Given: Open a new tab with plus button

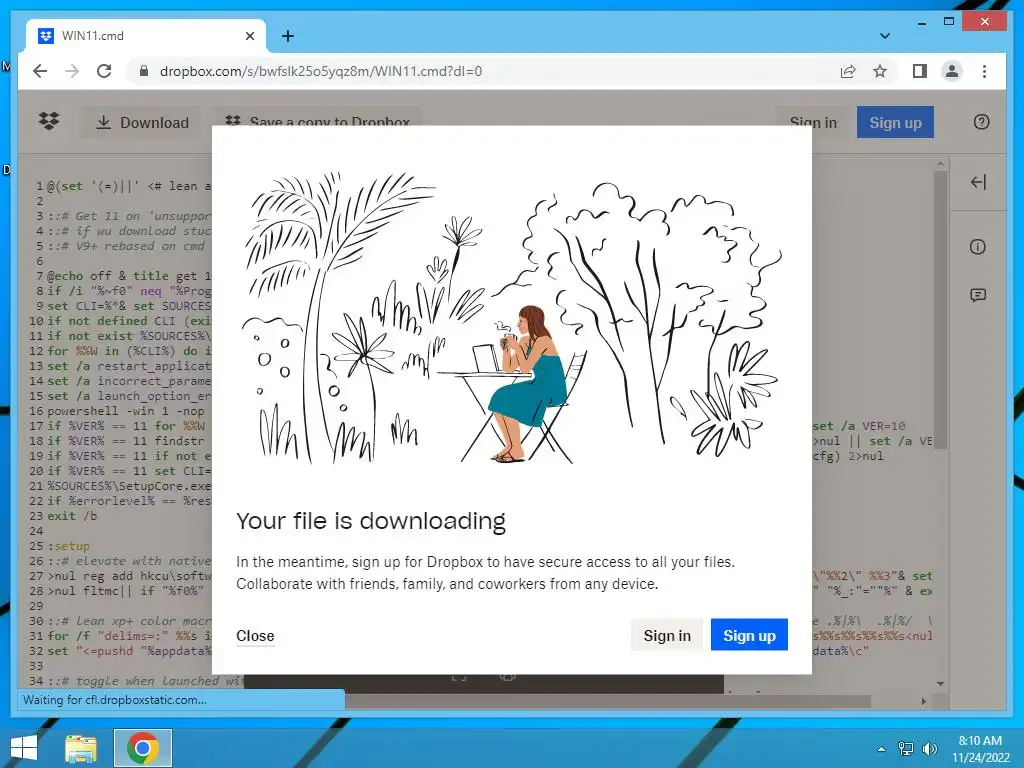Looking at the screenshot, I should (287, 36).
